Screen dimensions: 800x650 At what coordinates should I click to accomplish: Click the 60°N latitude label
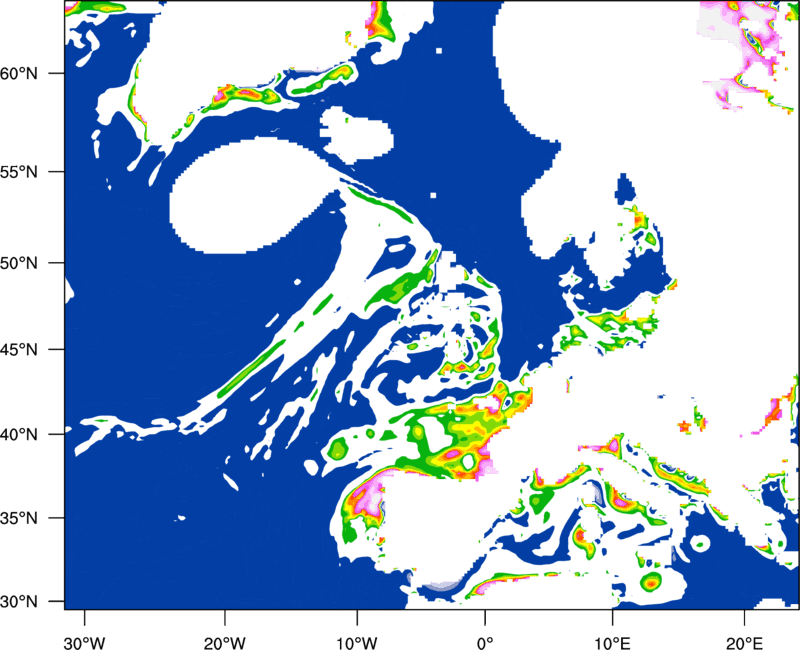coord(19,73)
